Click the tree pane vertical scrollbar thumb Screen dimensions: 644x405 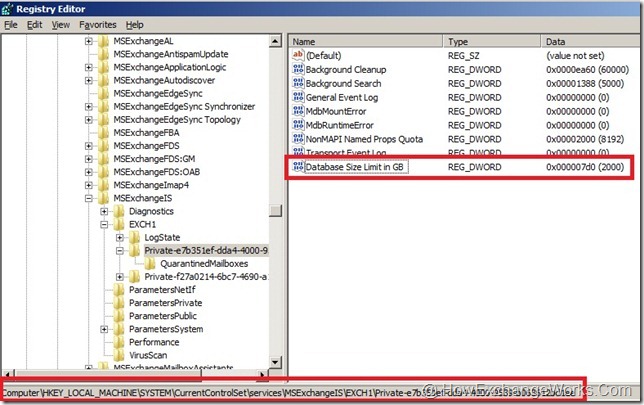(275, 210)
